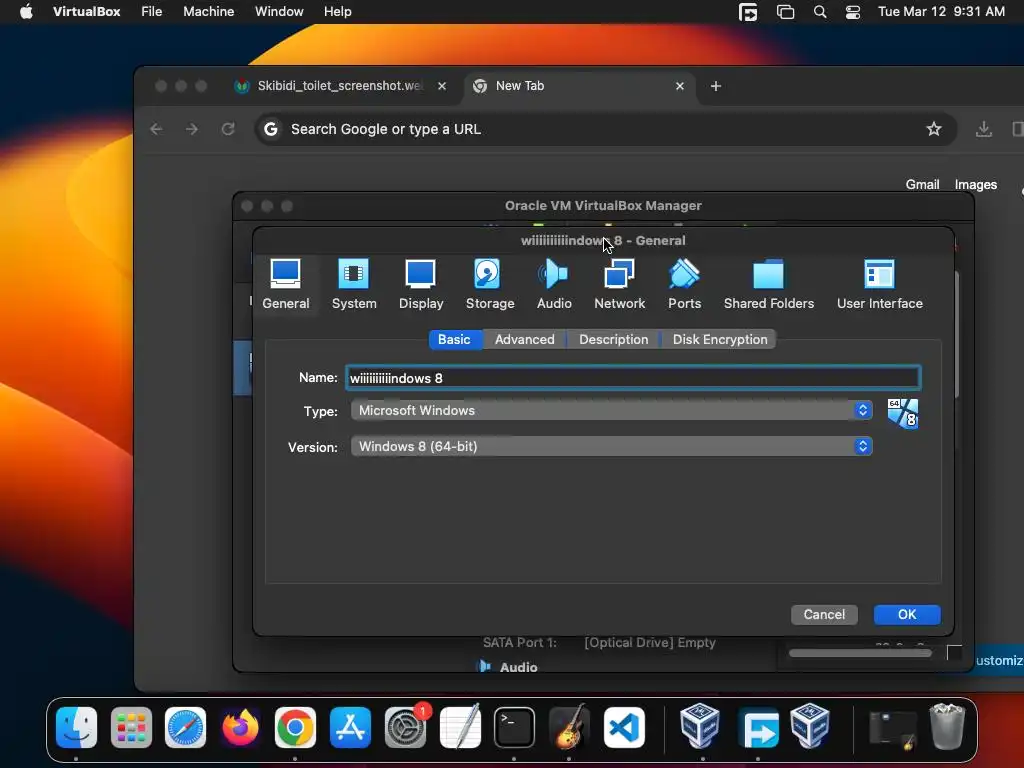Screen dimensions: 1024x768
Task: Click the VM Name text field
Action: (x=633, y=378)
